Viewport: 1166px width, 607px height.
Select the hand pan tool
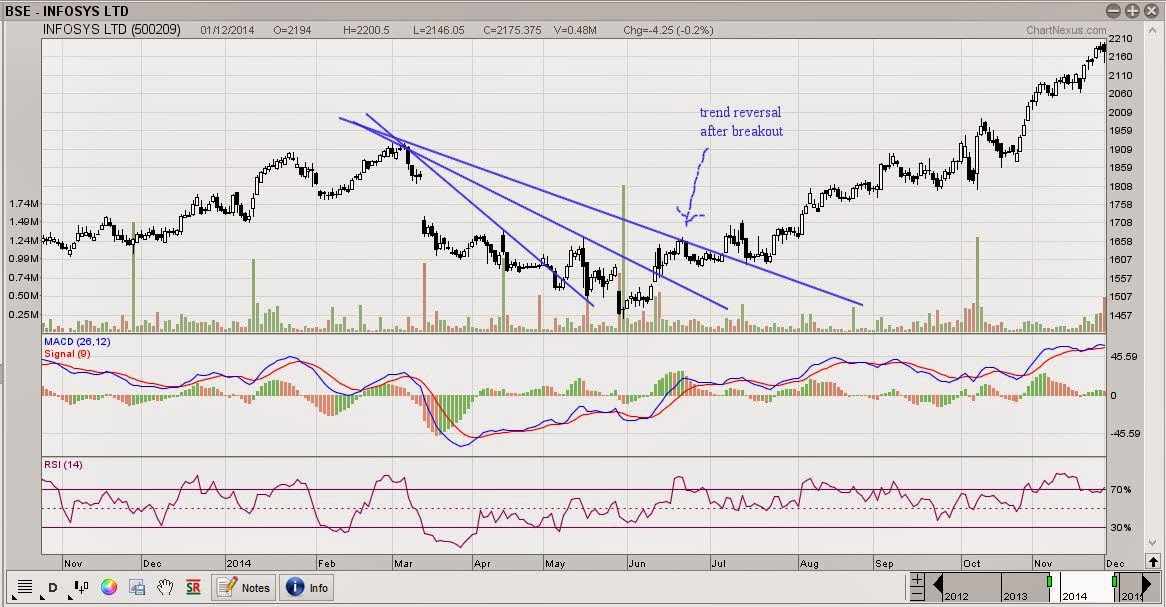click(x=164, y=588)
